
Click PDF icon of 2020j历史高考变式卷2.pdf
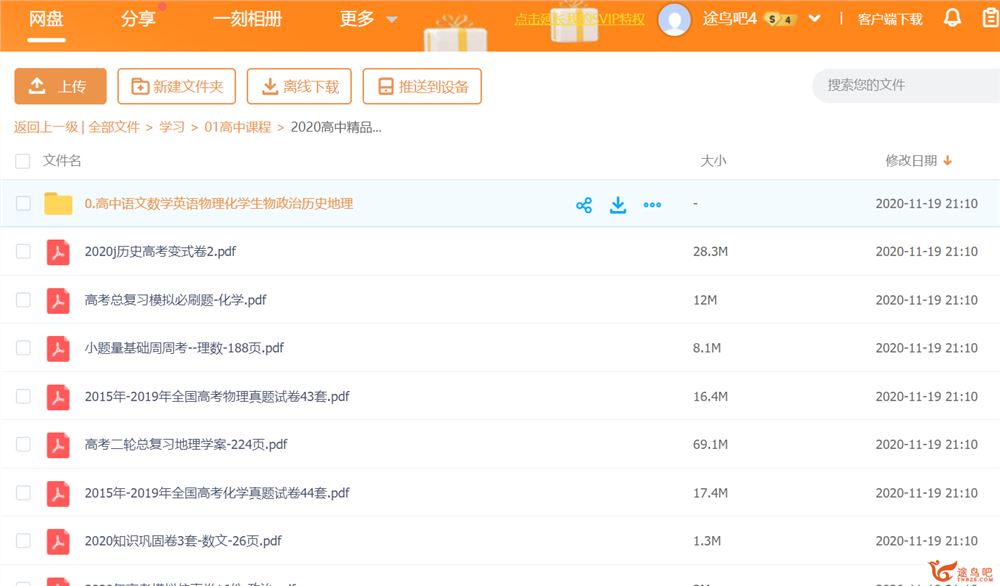[59, 252]
